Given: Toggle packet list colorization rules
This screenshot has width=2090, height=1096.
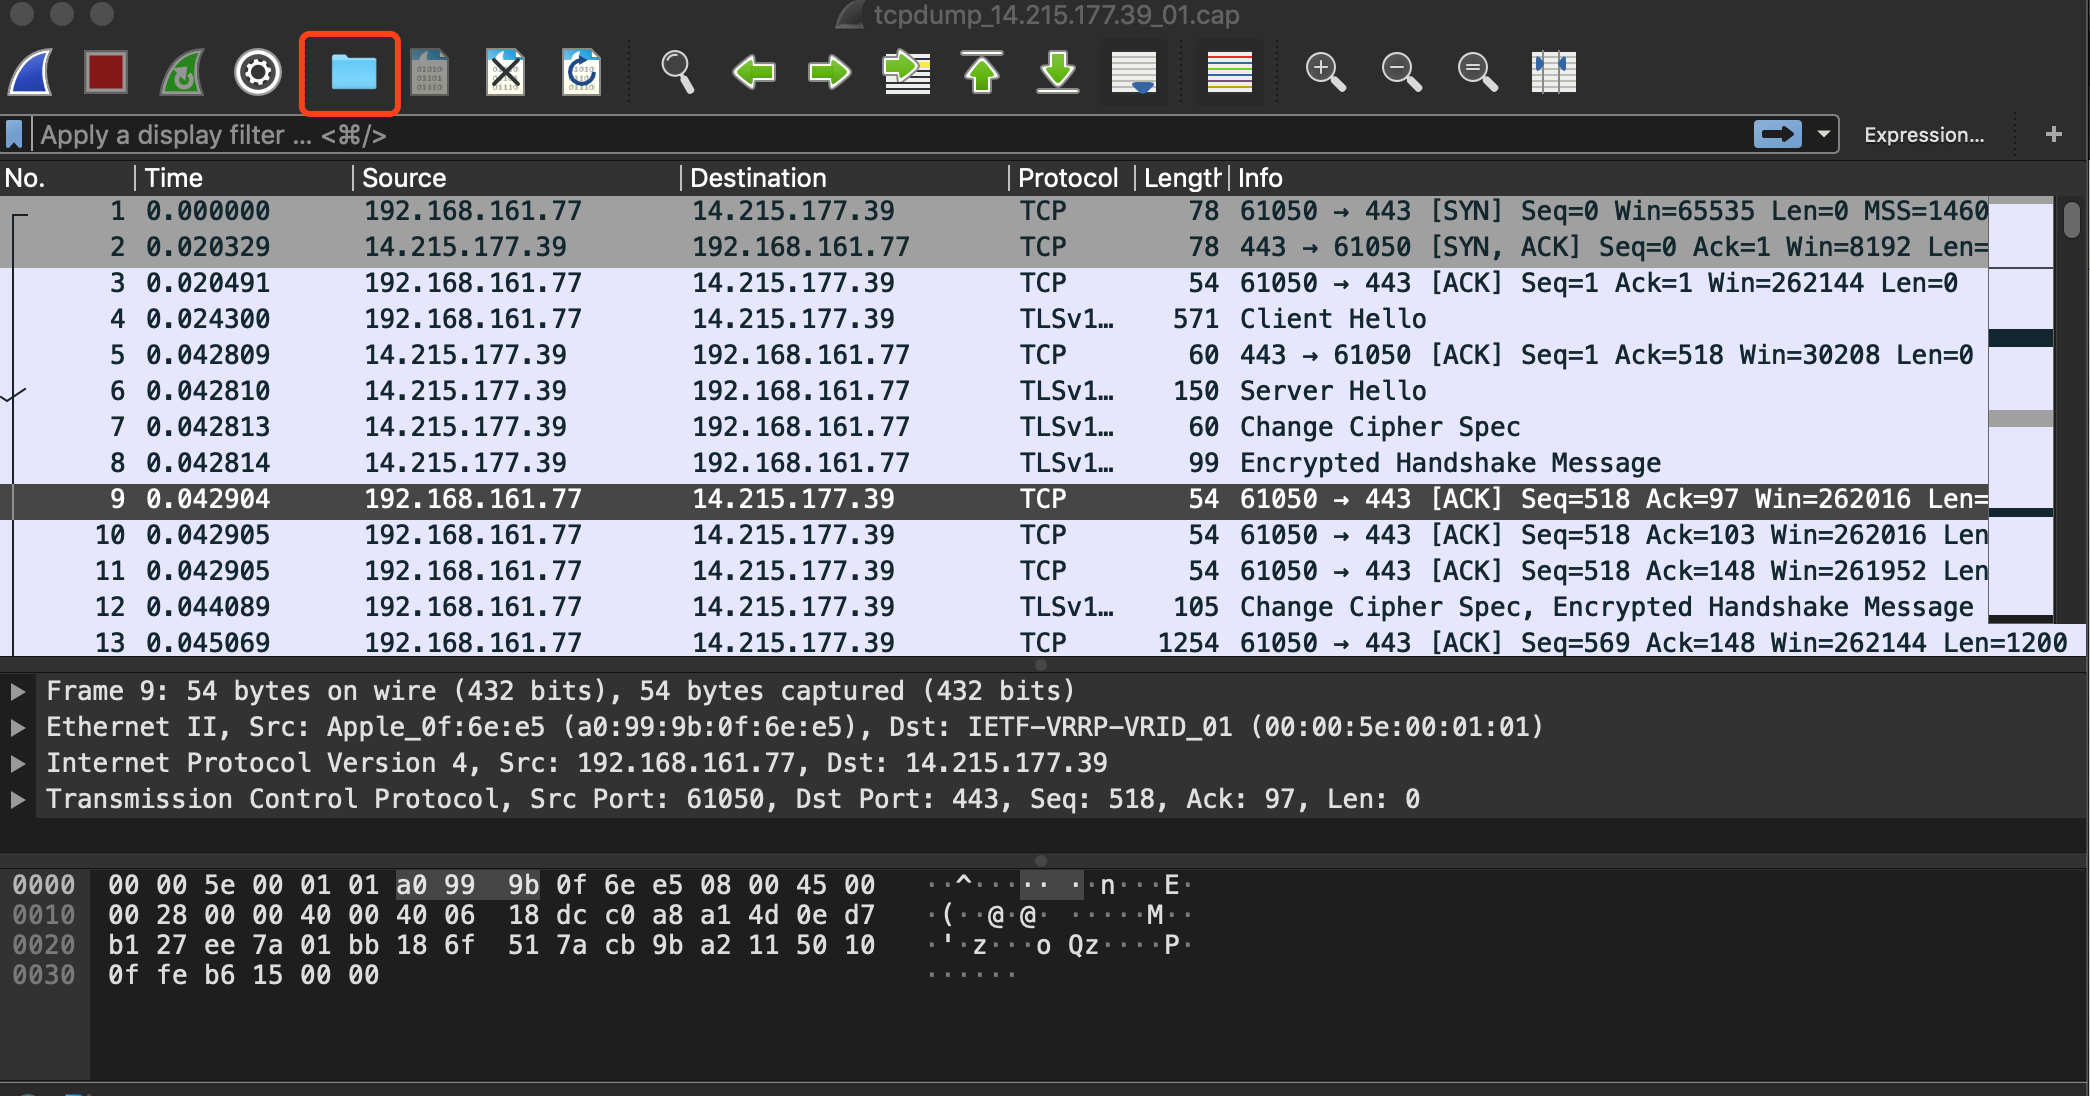Looking at the screenshot, I should [x=1229, y=73].
